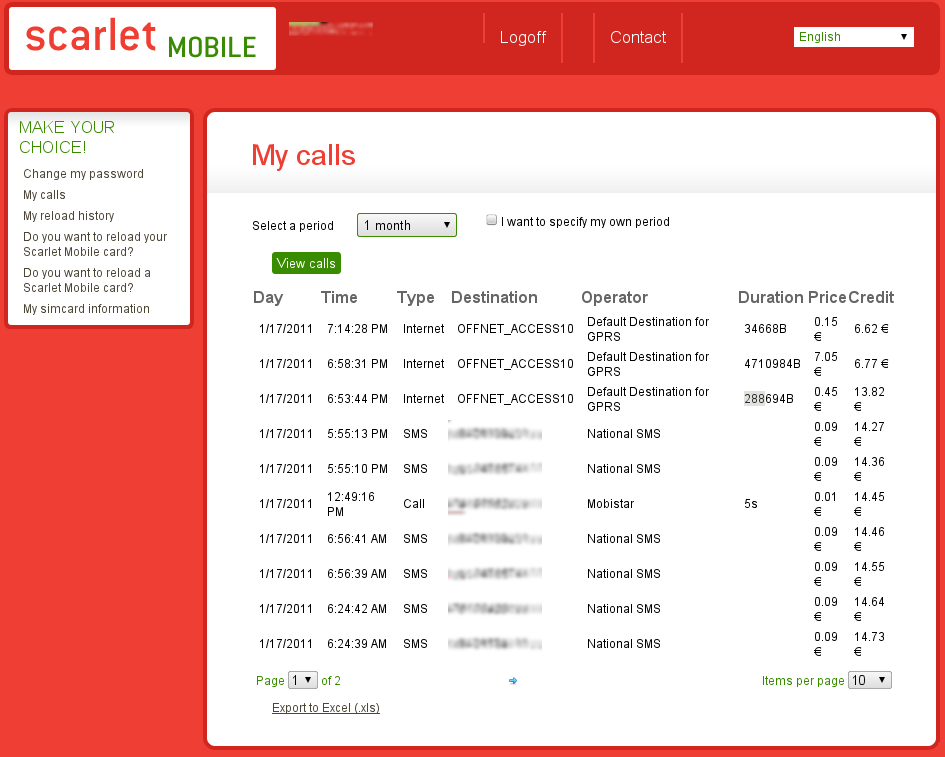
Task: Open Change my password link
Action: 83,174
